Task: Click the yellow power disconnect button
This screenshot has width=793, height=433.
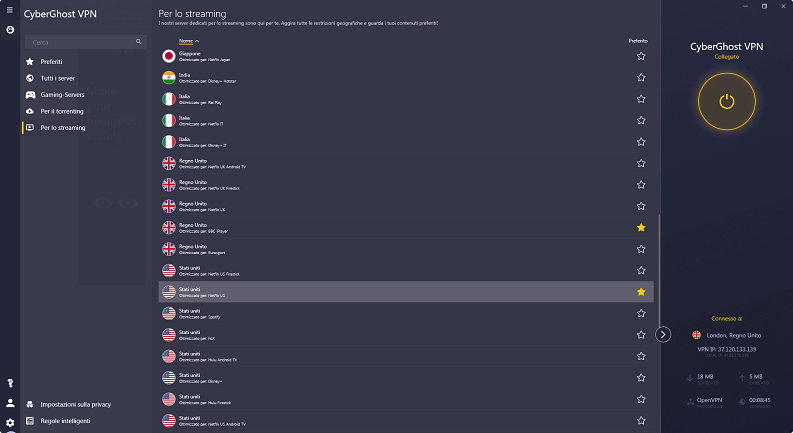Action: pos(727,102)
